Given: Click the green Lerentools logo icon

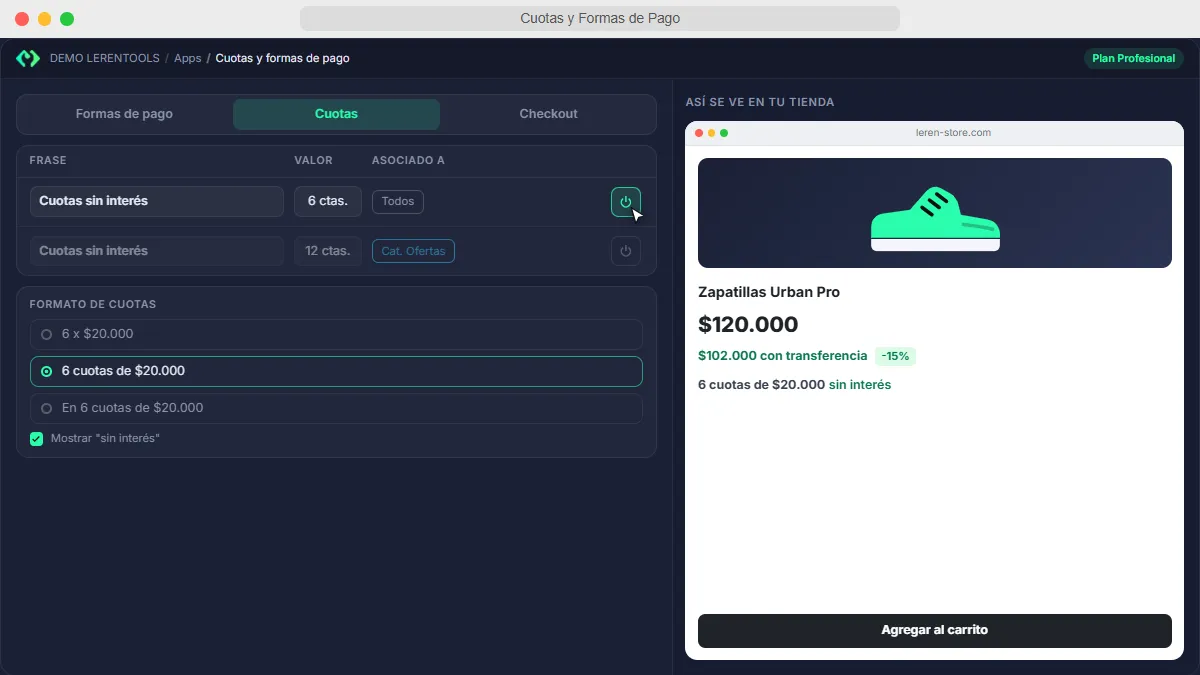Looking at the screenshot, I should point(27,58).
